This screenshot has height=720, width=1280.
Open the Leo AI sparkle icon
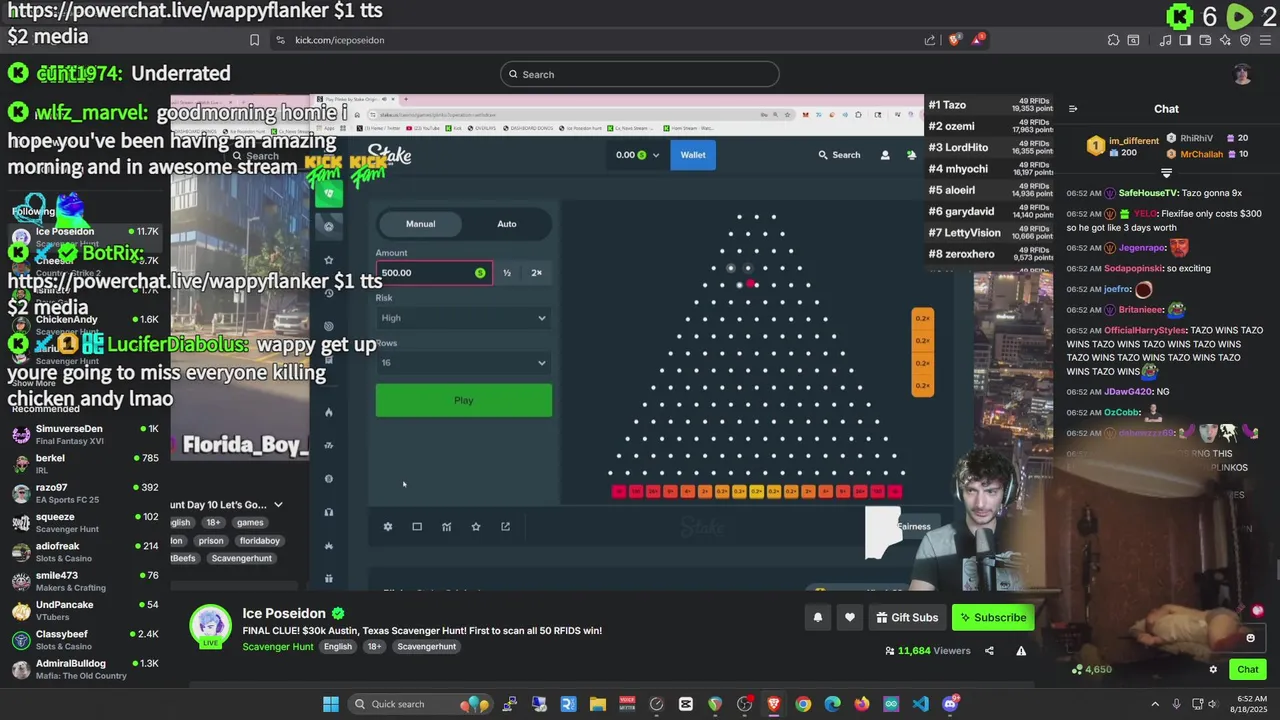coord(1225,40)
